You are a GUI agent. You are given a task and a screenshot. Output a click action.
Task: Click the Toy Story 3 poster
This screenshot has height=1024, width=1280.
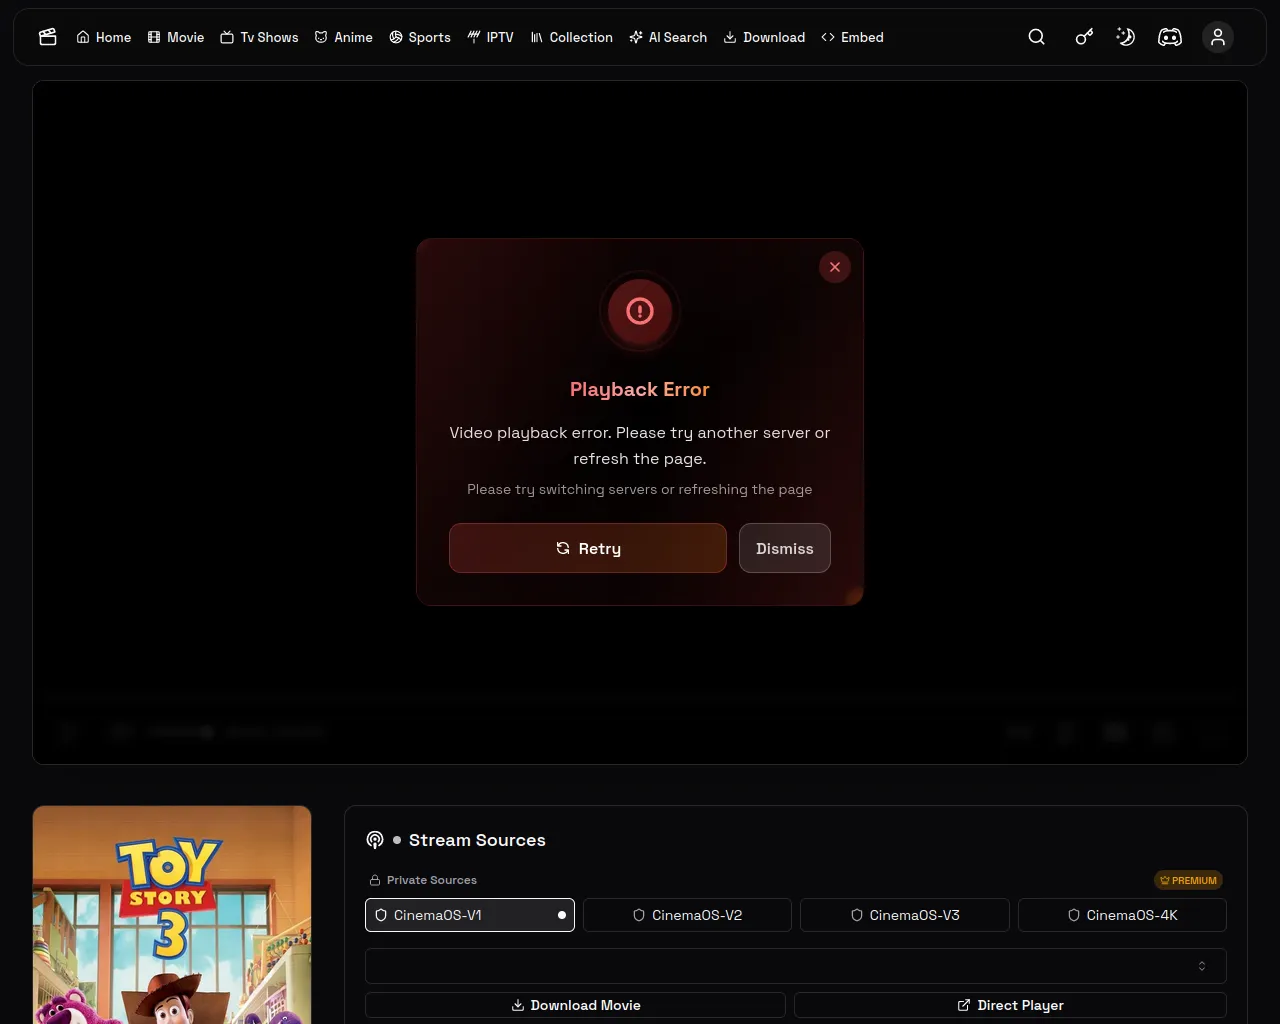(x=172, y=915)
